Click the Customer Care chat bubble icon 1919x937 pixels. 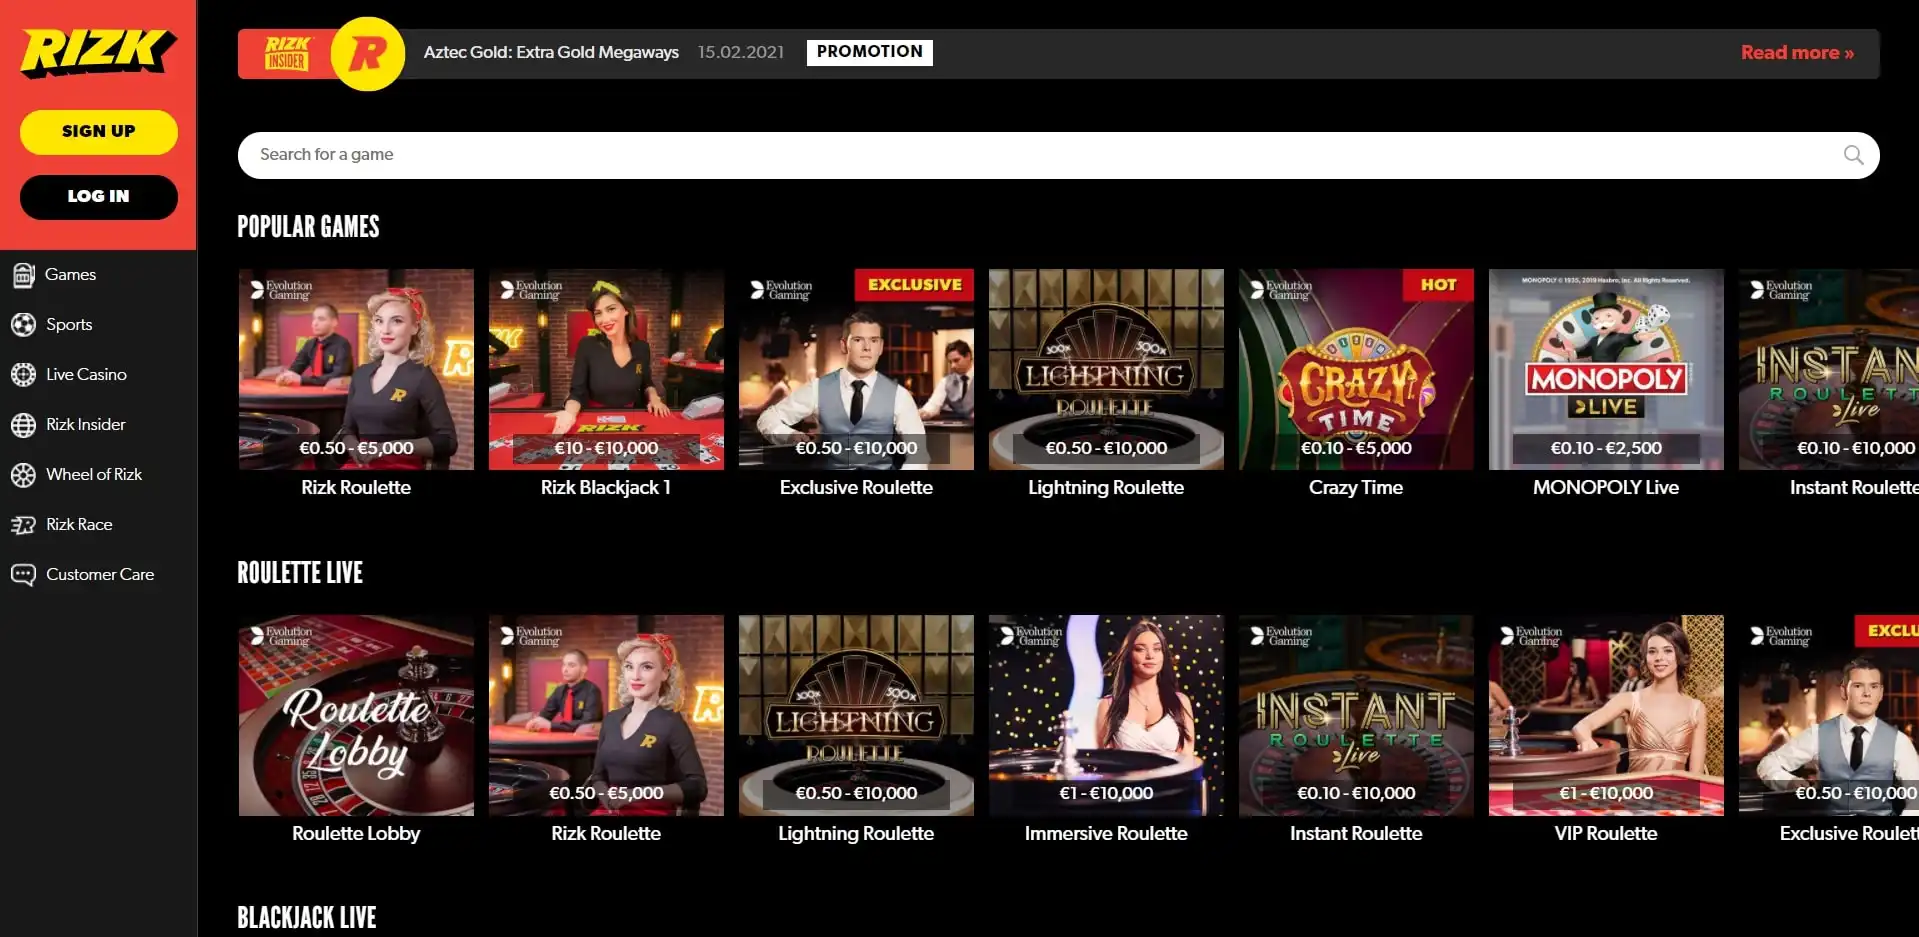pyautogui.click(x=24, y=575)
